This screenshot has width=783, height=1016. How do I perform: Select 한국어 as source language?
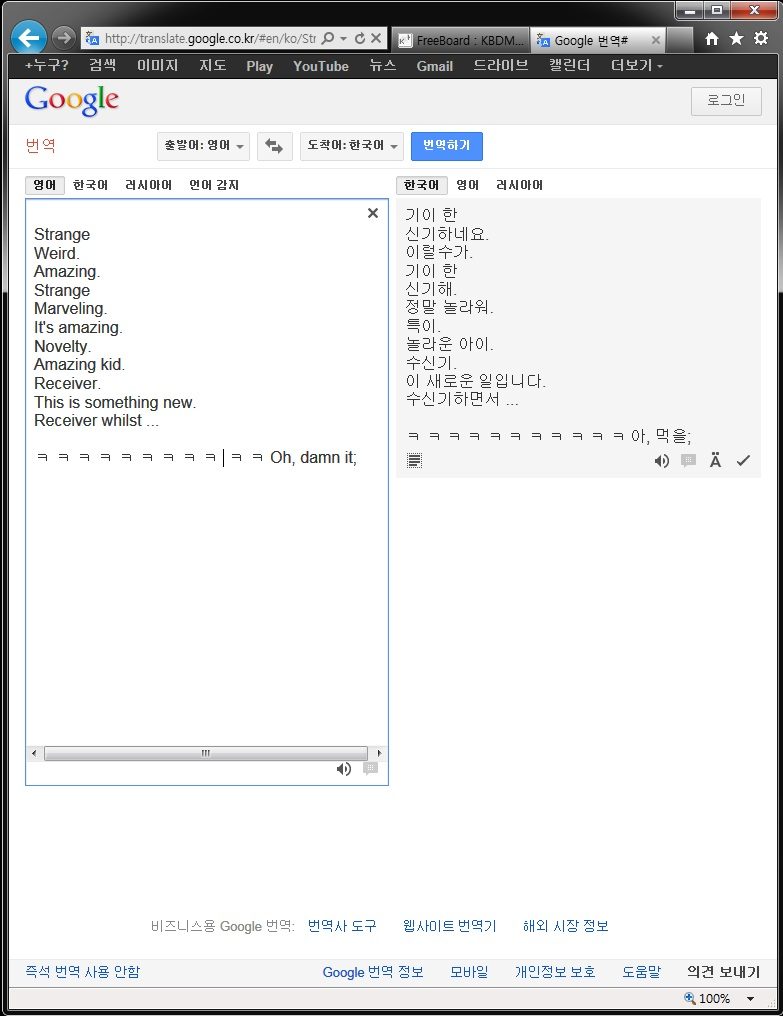(x=90, y=185)
